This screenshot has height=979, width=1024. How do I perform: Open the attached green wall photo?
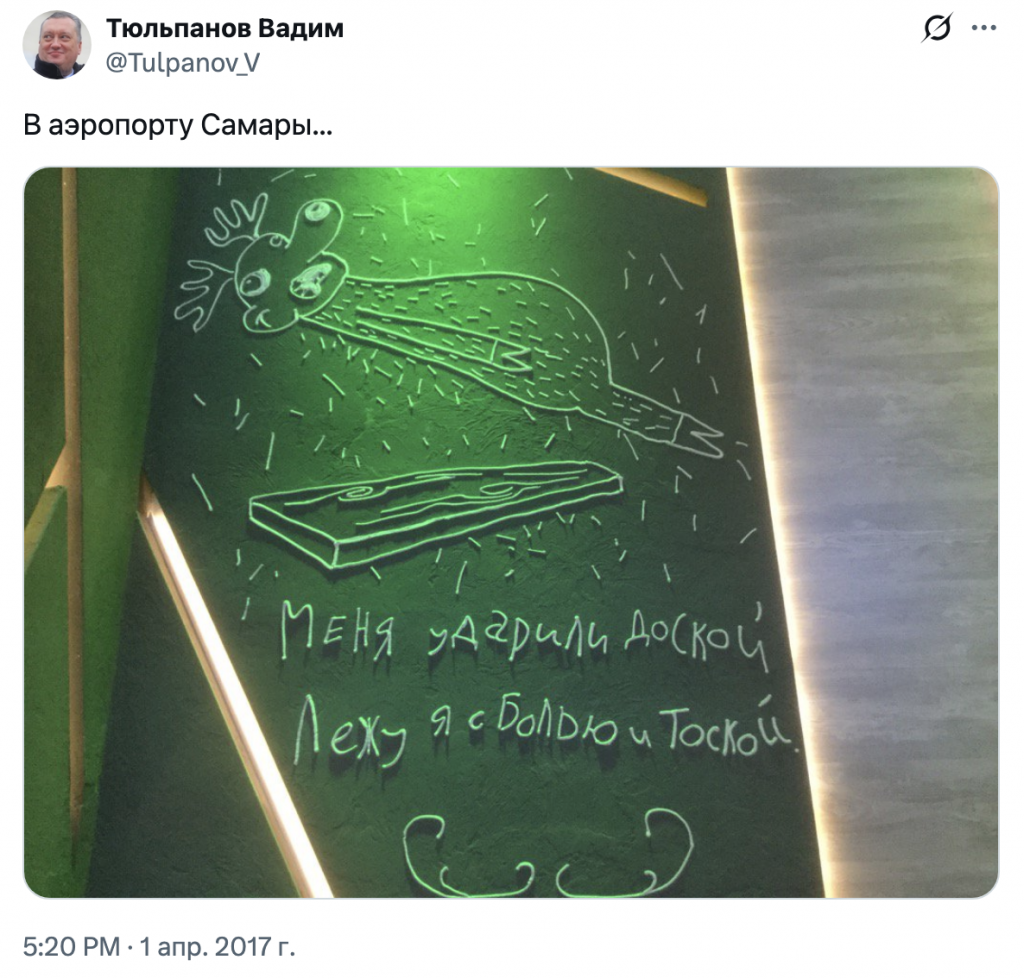[x=511, y=532]
